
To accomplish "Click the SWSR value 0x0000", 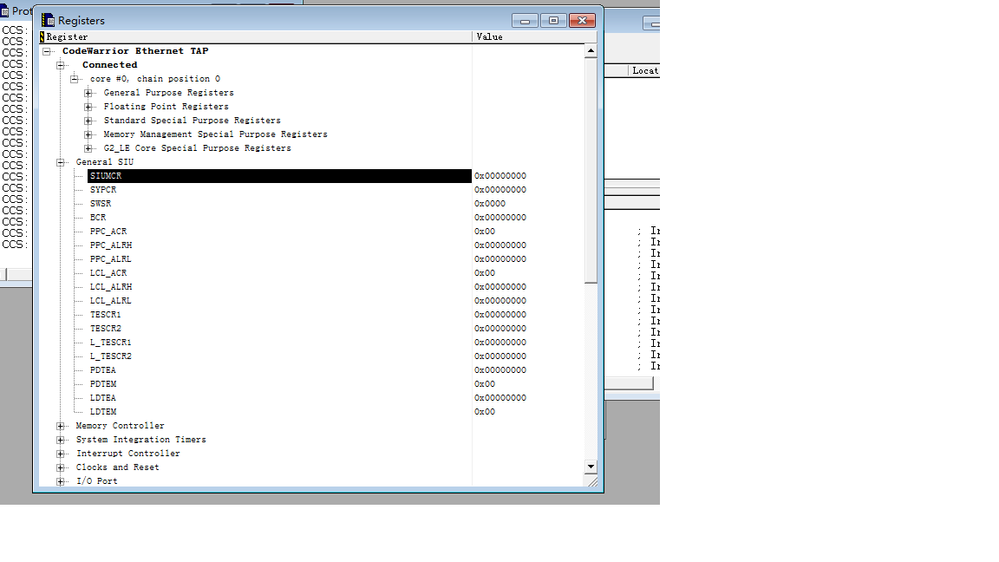I will (x=490, y=204).
